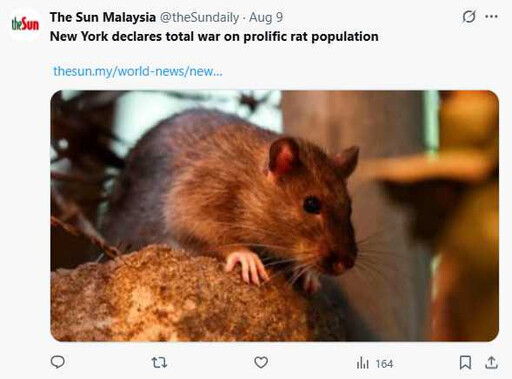
Task: Click the 164 view count number
Action: coord(384,363)
